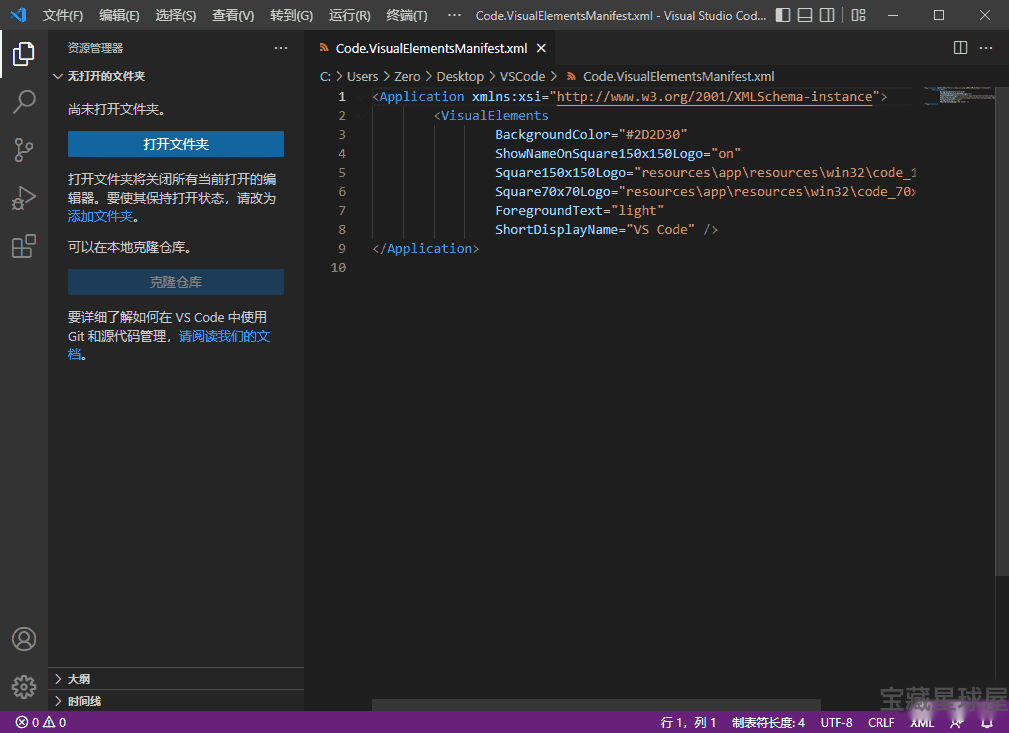Open the 运行(R) menu
This screenshot has width=1009, height=733.
coord(349,15)
